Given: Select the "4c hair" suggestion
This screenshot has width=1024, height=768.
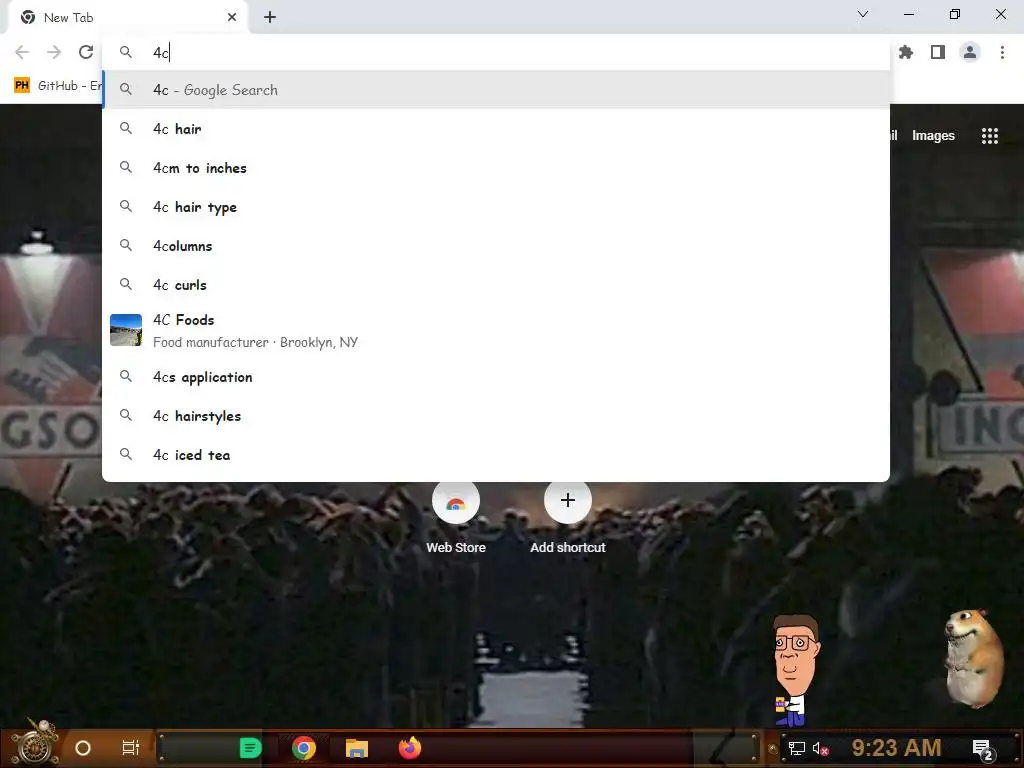Looking at the screenshot, I should click(x=496, y=129).
